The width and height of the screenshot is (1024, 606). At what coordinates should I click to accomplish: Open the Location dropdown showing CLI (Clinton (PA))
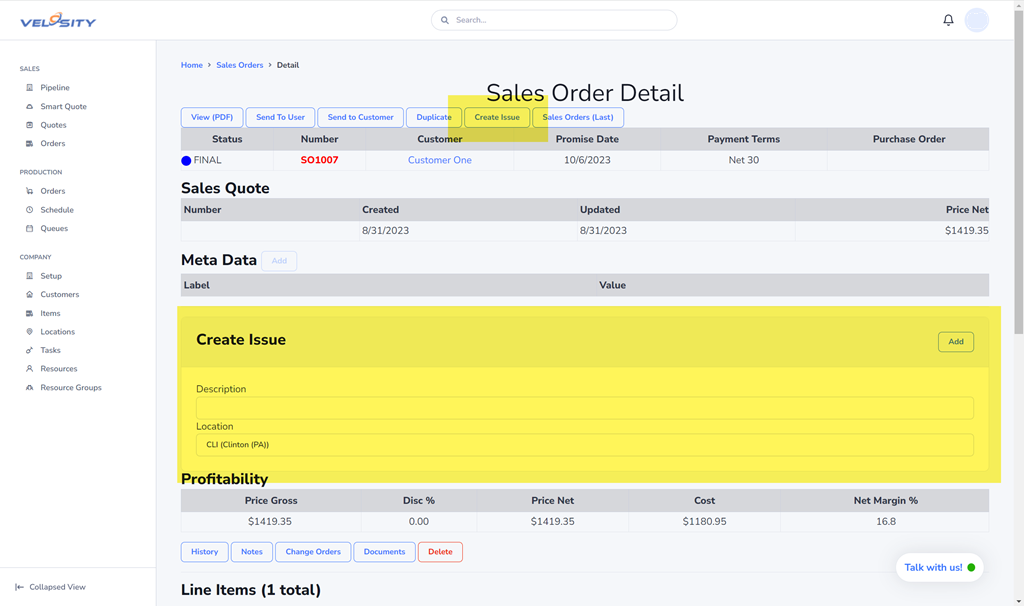pyautogui.click(x=584, y=445)
